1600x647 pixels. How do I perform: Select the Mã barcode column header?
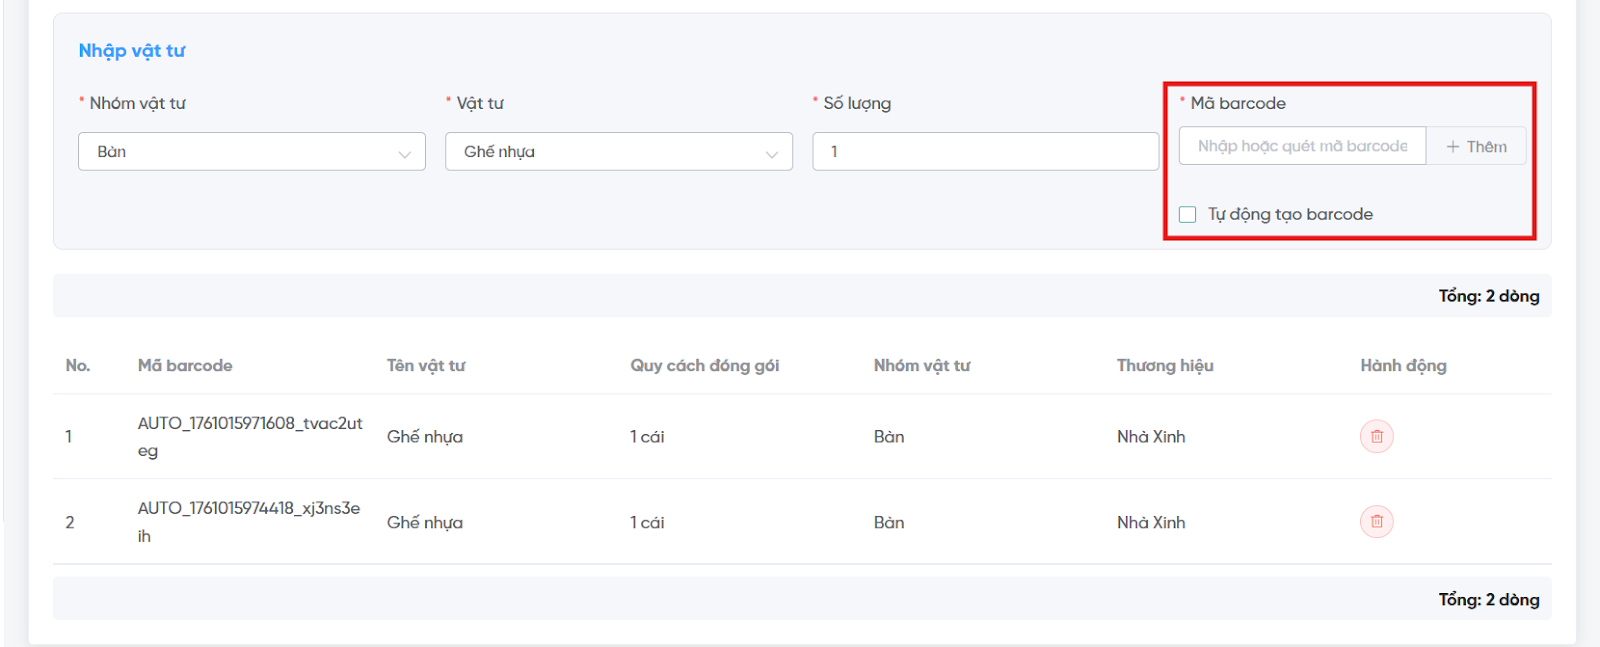[185, 366]
